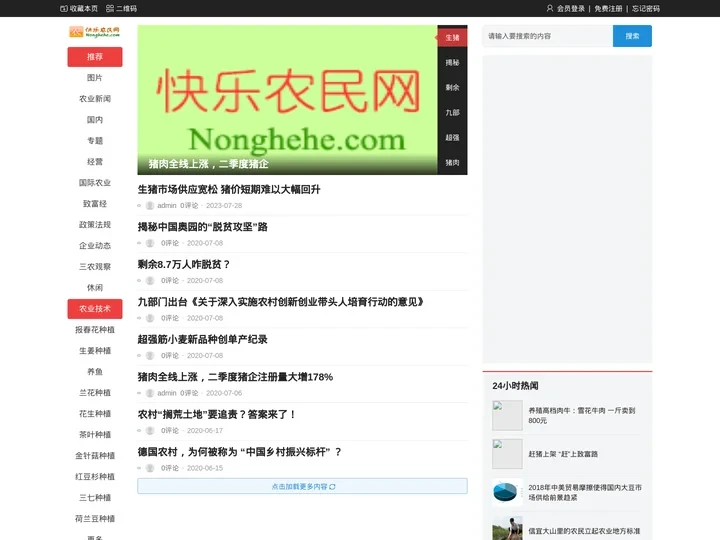Open the 推荐 sidebar category
This screenshot has width=720, height=540.
(95, 57)
